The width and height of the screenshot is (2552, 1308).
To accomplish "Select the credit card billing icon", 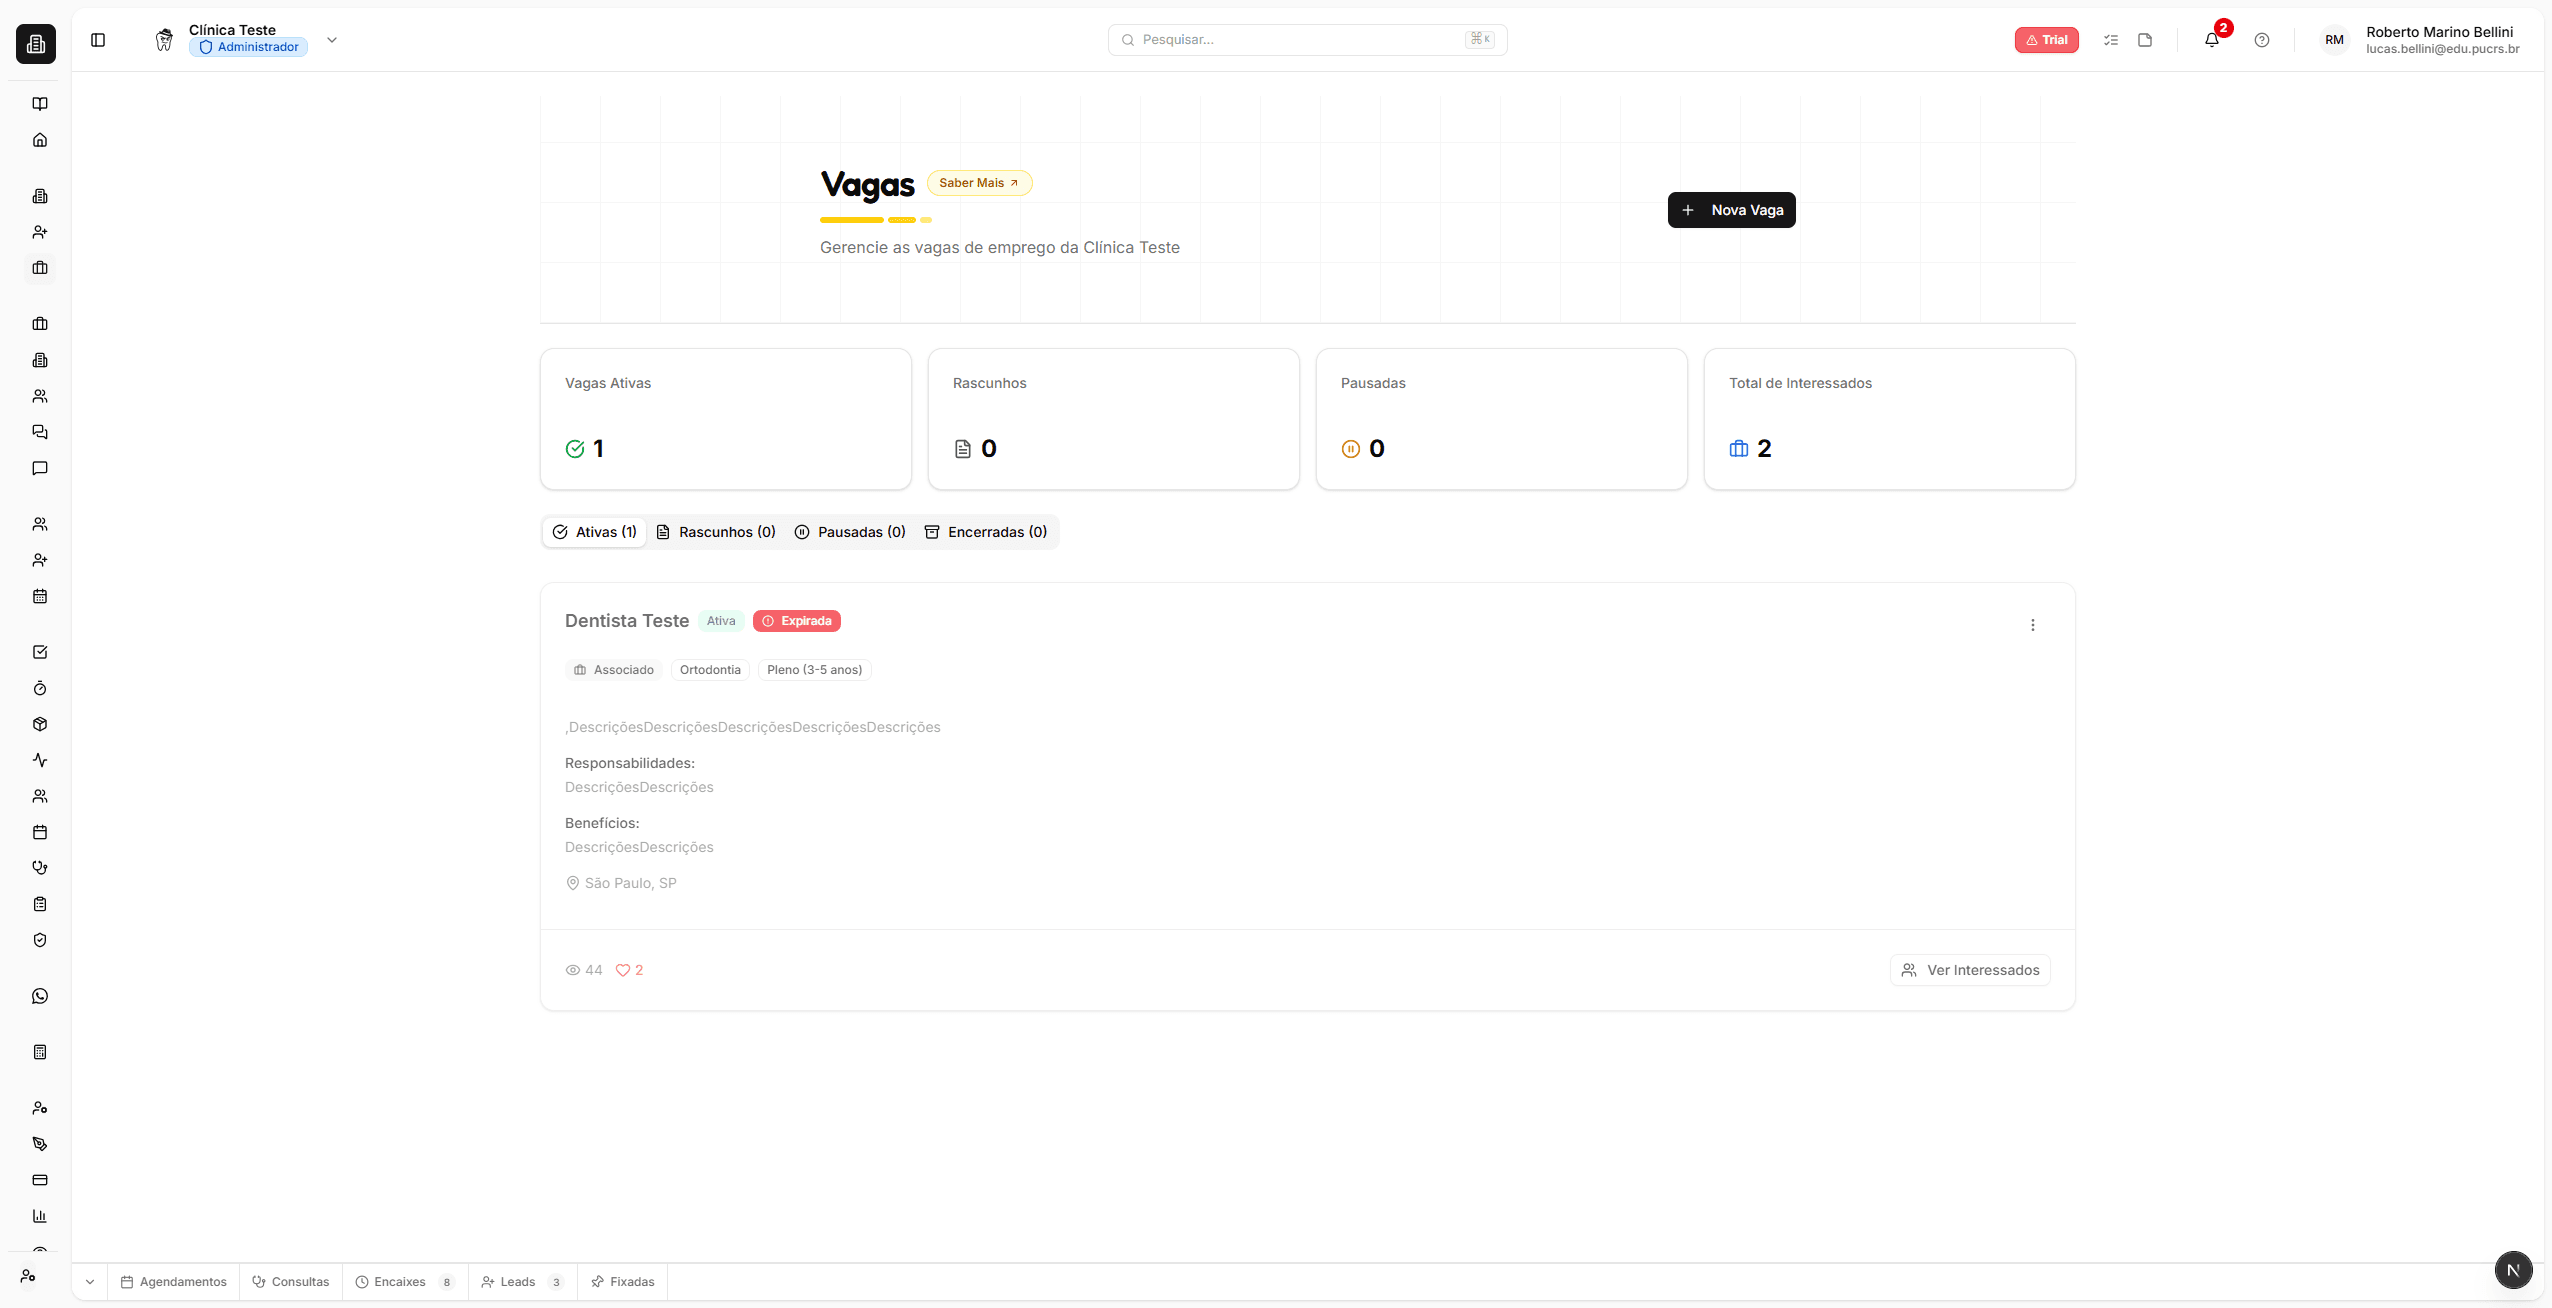I will pos(39,1180).
